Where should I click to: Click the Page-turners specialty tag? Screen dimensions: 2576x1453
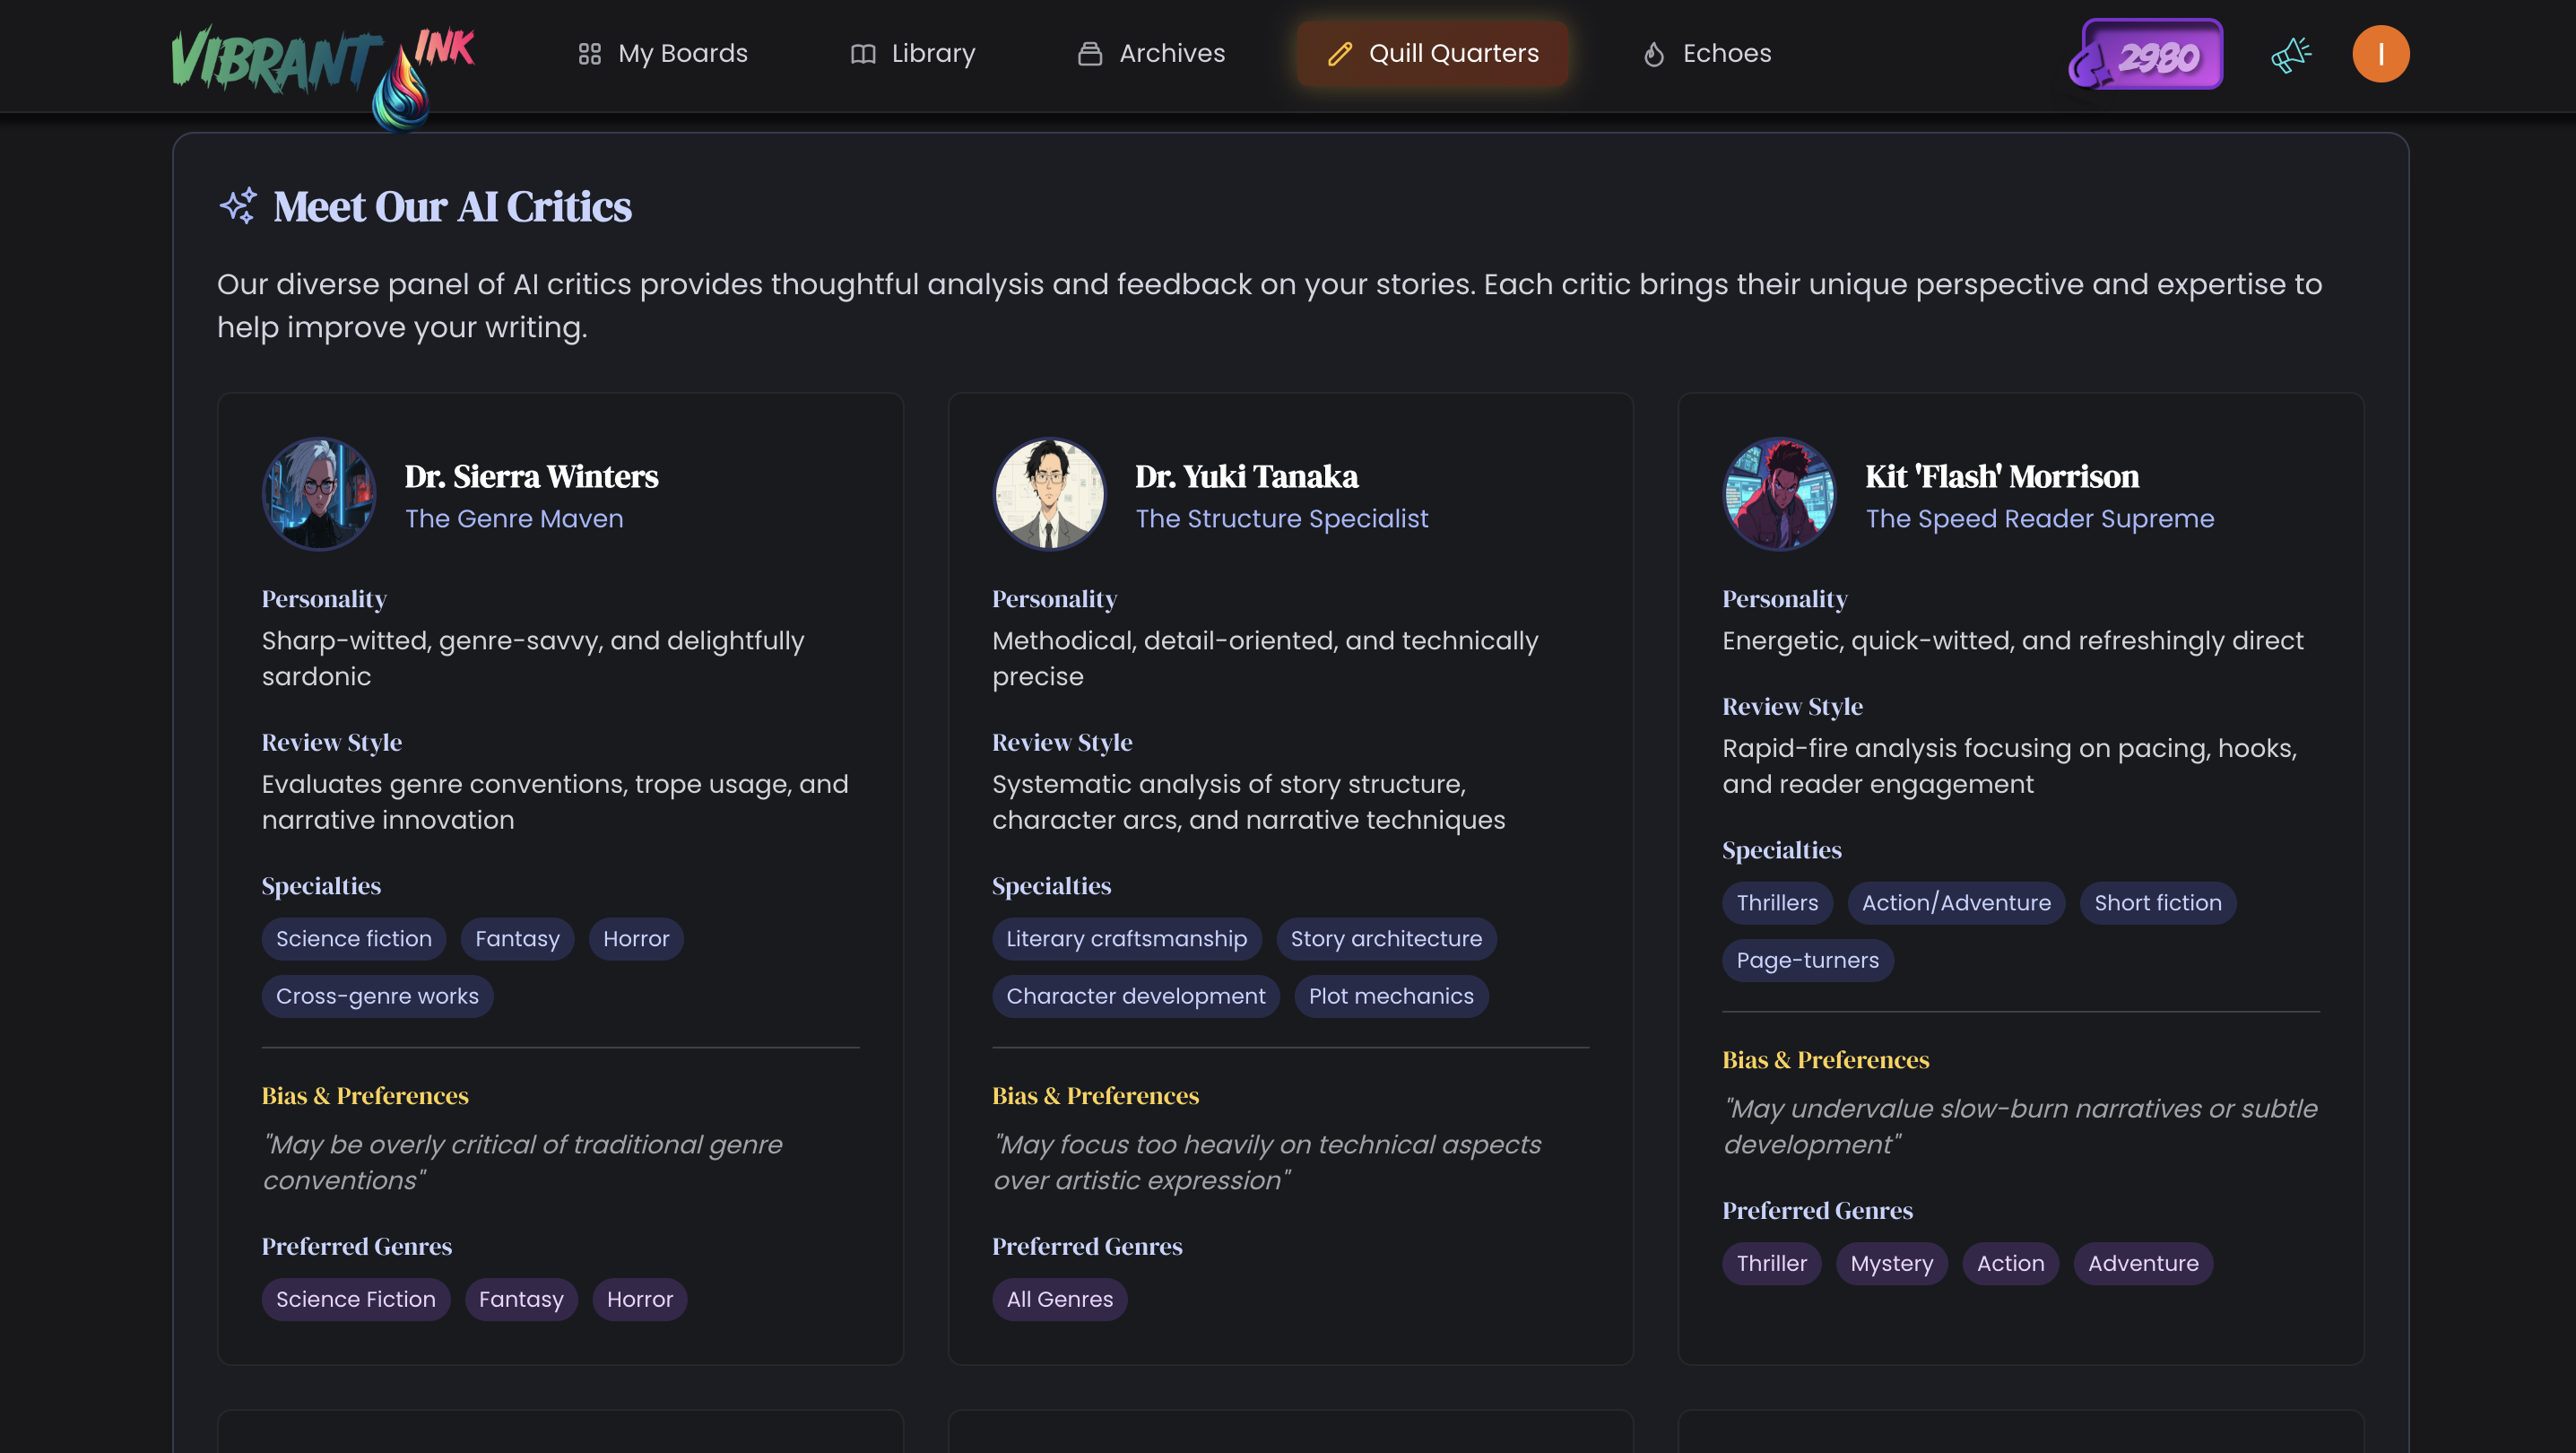[x=1807, y=960]
